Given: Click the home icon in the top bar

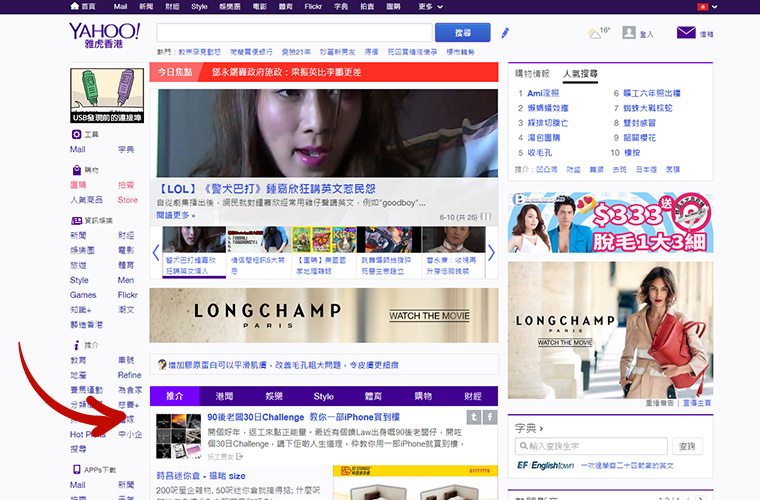Looking at the screenshot, I should tap(75, 6).
